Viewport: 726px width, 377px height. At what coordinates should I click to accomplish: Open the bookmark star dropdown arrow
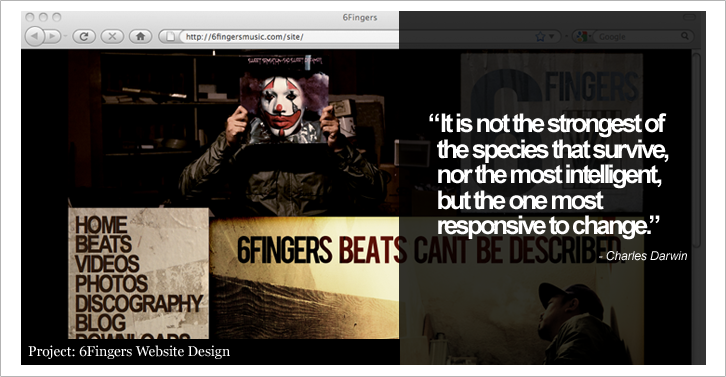coord(551,37)
